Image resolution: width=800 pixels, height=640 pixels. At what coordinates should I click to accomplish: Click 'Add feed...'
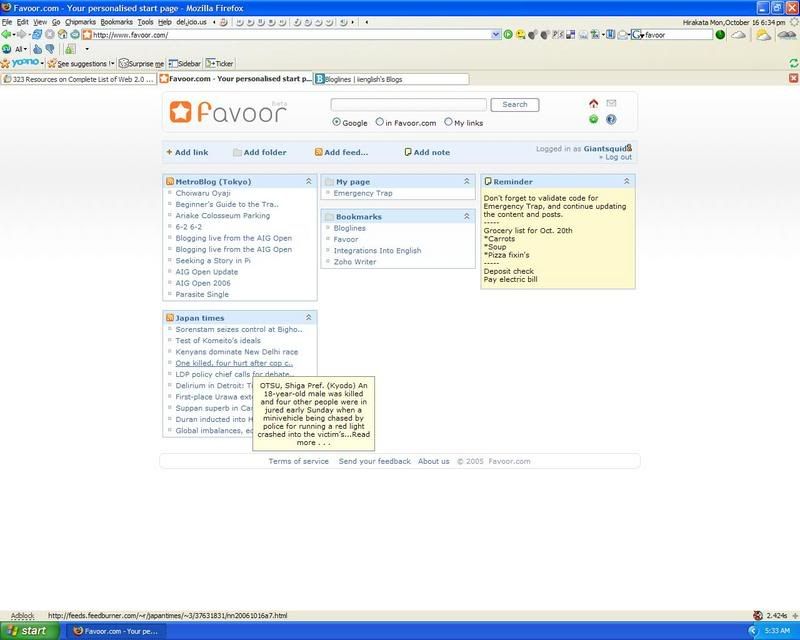[341, 152]
